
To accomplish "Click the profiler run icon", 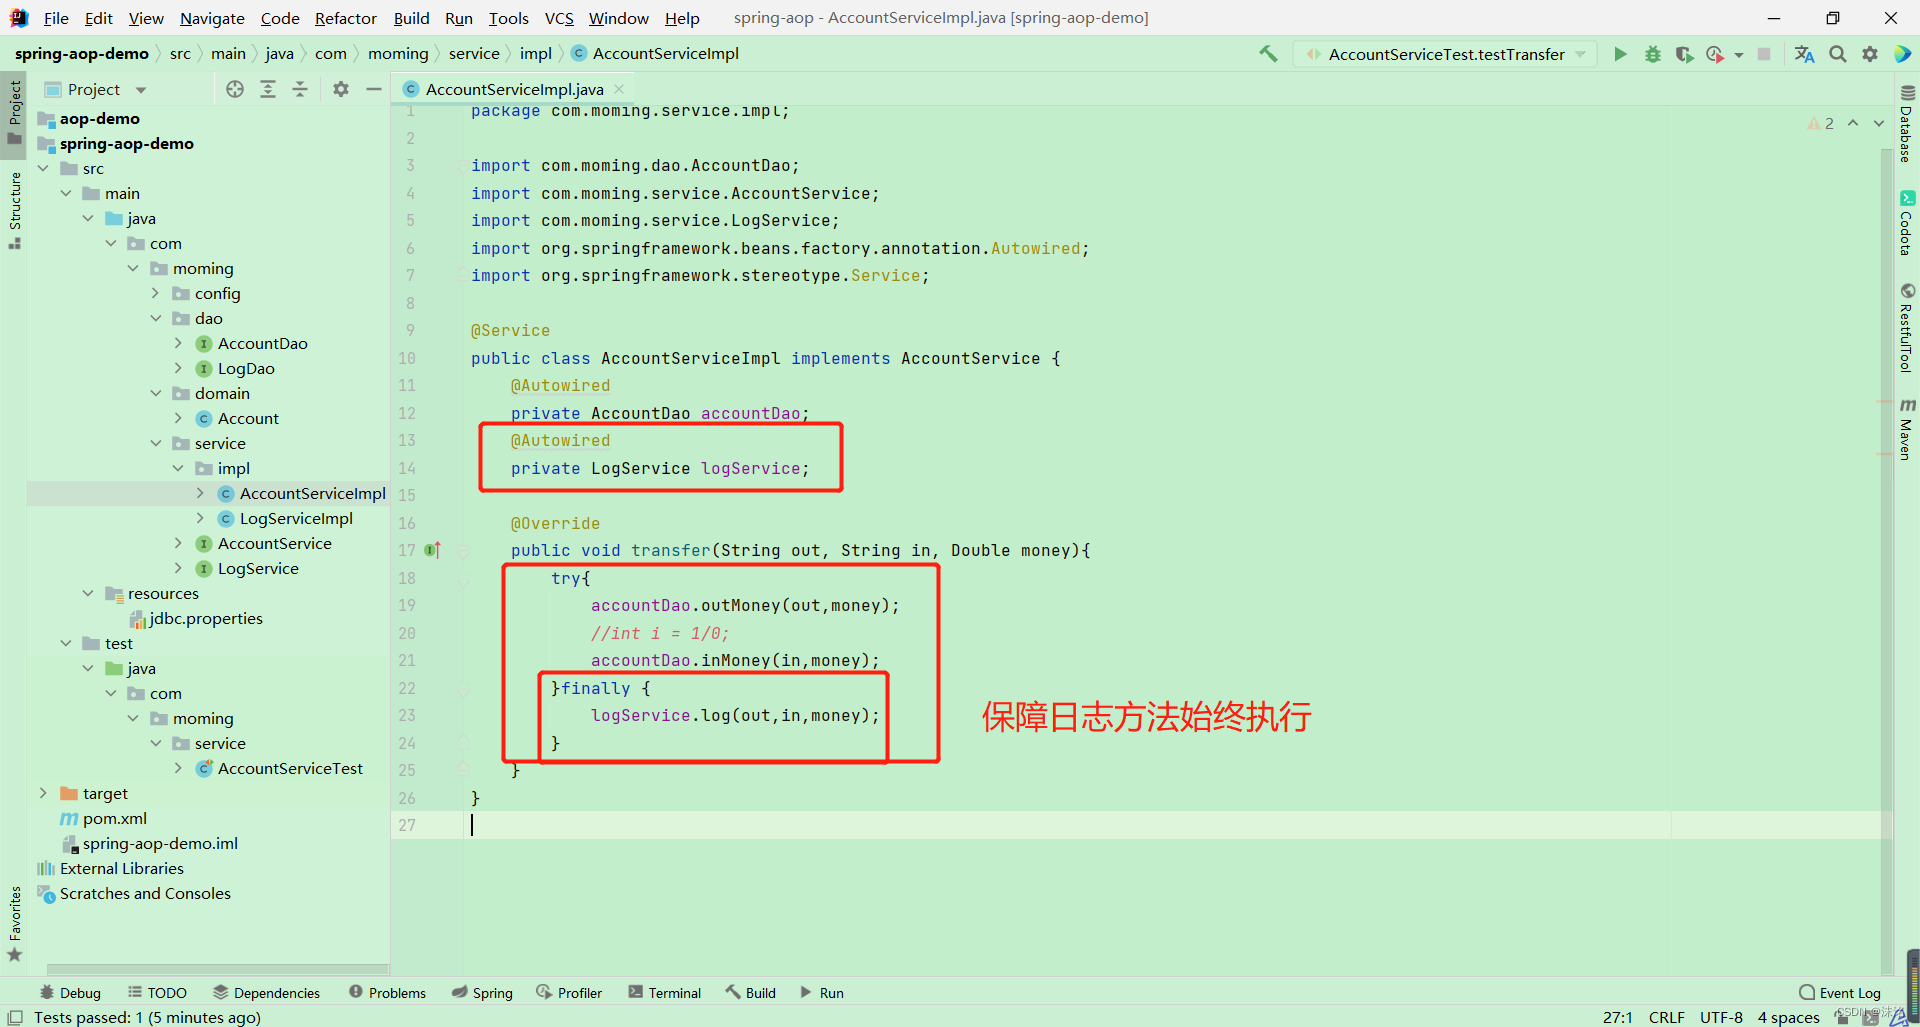I will pos(1715,54).
